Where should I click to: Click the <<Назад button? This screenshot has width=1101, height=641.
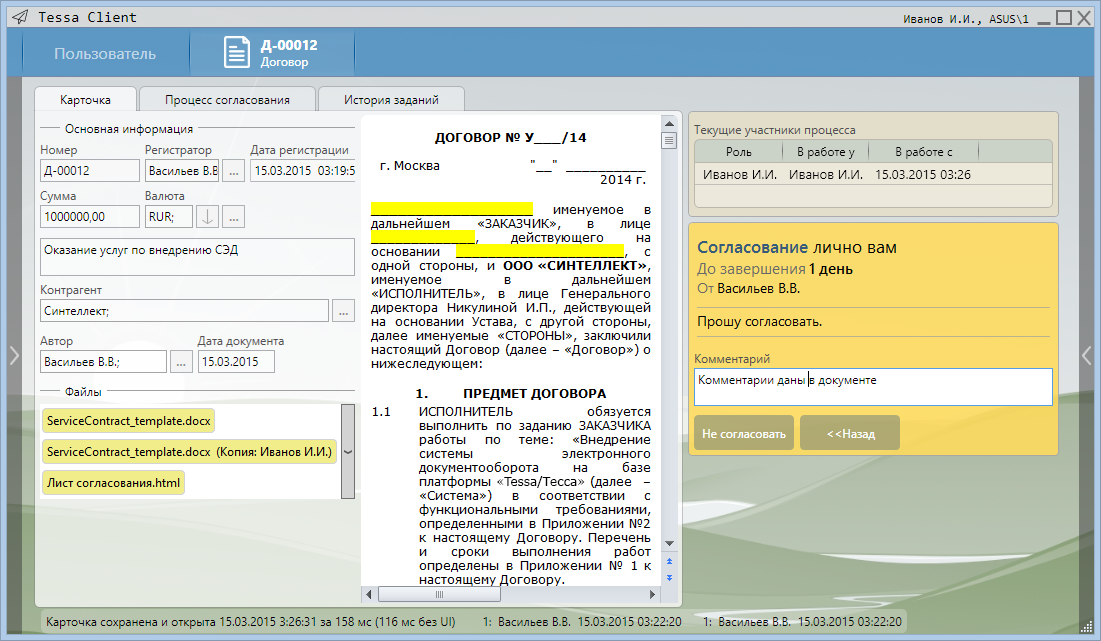850,433
